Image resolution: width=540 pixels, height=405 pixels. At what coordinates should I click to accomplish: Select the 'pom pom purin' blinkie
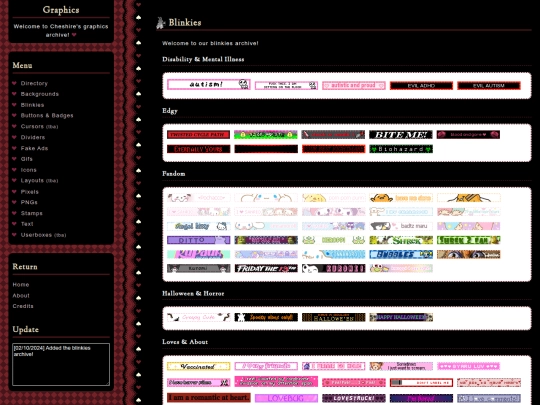[x=333, y=198]
